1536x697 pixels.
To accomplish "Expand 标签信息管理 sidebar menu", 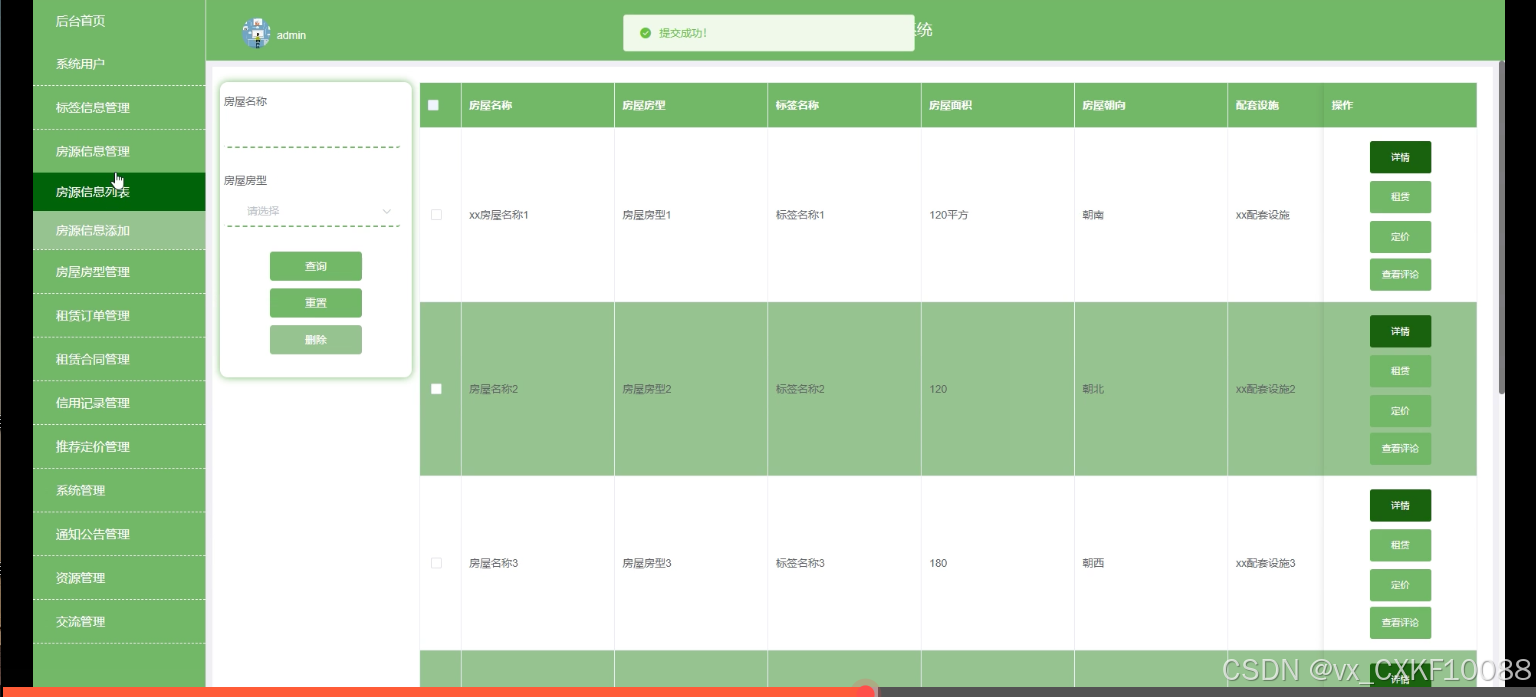I will 119,108.
